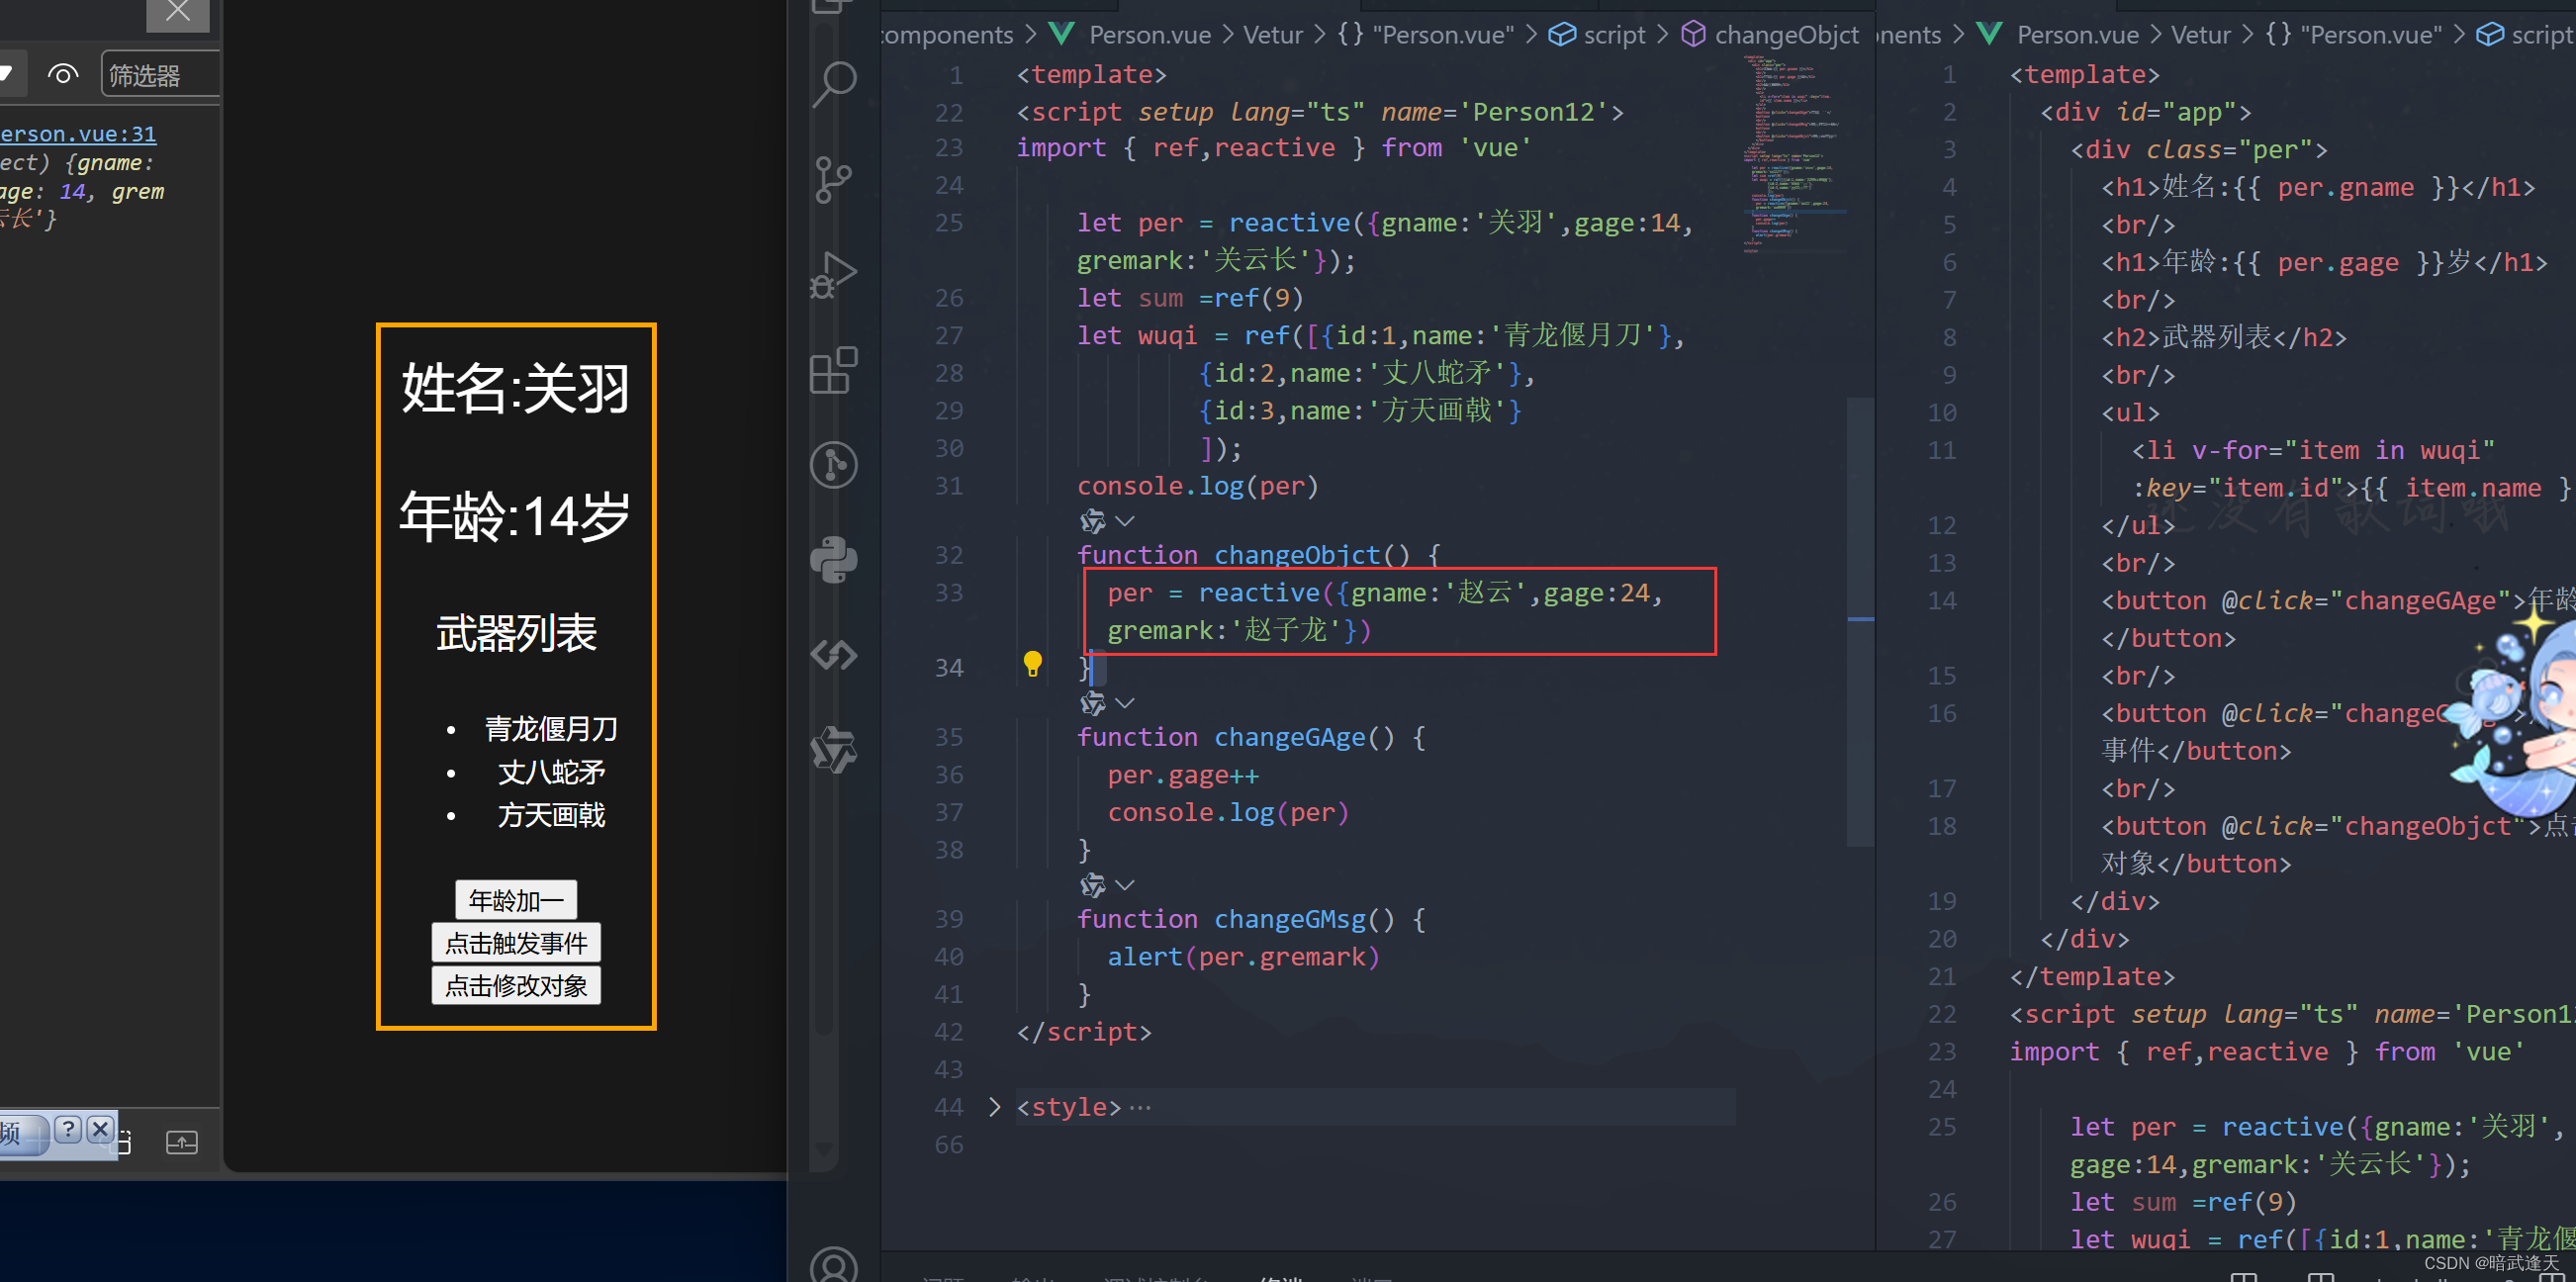Click the Vue logo icon in right editor breadcrumb

(x=1989, y=34)
